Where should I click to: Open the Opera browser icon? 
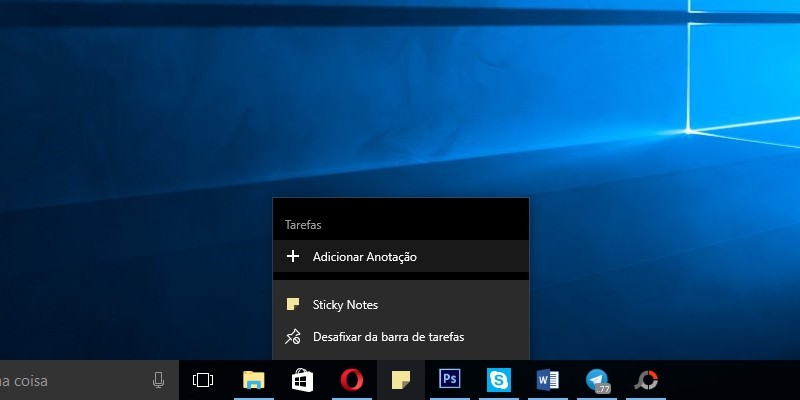(351, 380)
